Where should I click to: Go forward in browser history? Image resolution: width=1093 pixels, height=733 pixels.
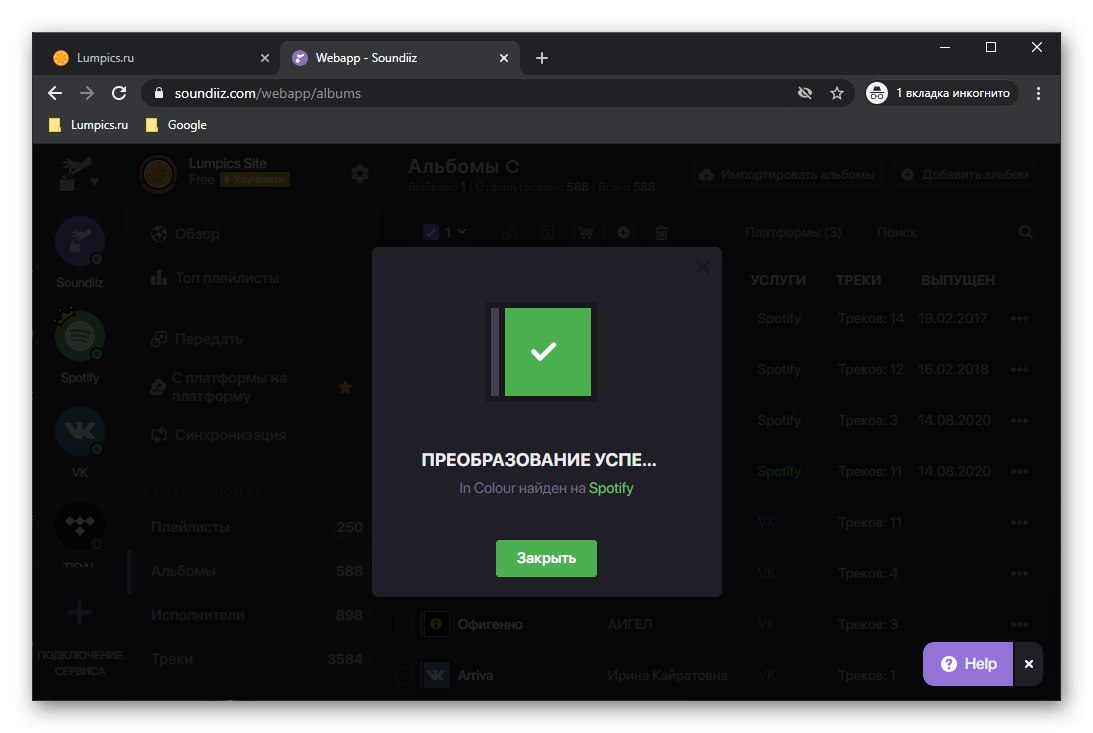coord(86,93)
